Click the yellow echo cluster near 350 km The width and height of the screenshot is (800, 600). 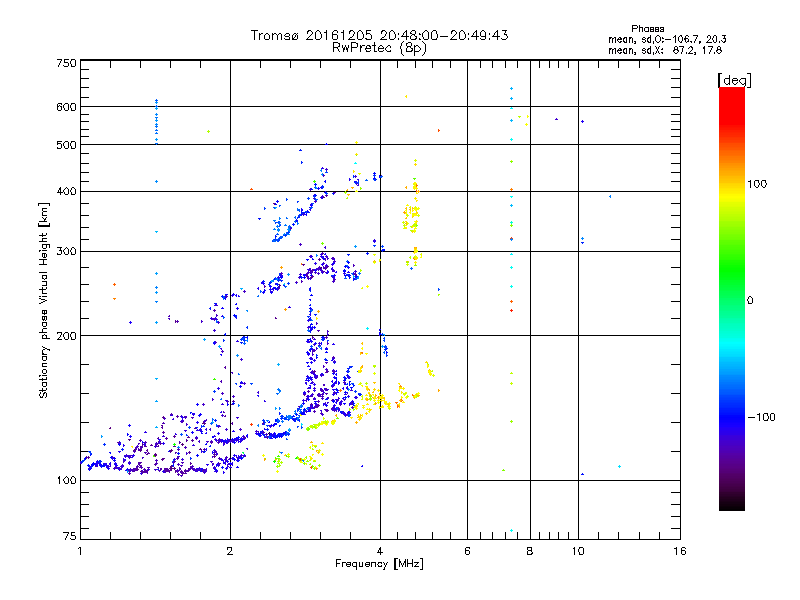[411, 218]
